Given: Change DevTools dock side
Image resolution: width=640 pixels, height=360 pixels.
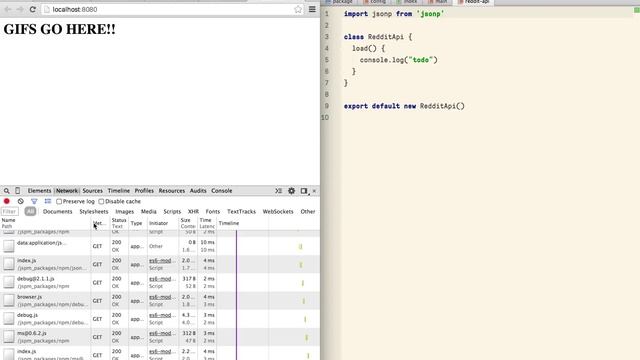Looking at the screenshot, I should point(304,191).
